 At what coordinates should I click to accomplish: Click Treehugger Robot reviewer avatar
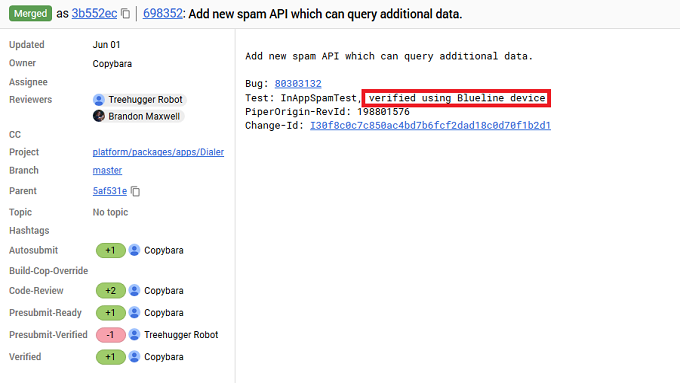pos(99,100)
